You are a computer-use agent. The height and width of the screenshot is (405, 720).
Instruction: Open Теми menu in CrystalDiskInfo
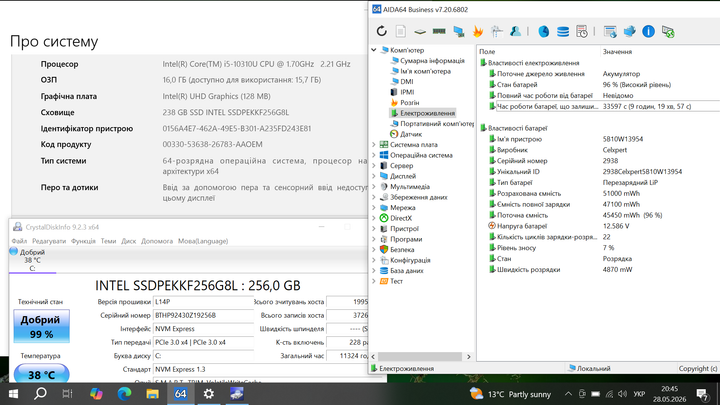108,241
